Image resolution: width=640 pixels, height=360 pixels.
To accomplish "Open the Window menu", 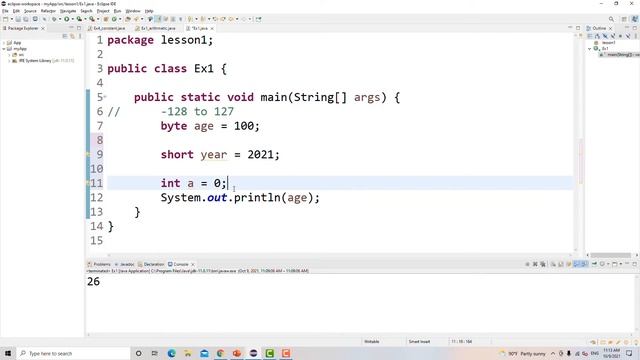I will click(x=133, y=11).
